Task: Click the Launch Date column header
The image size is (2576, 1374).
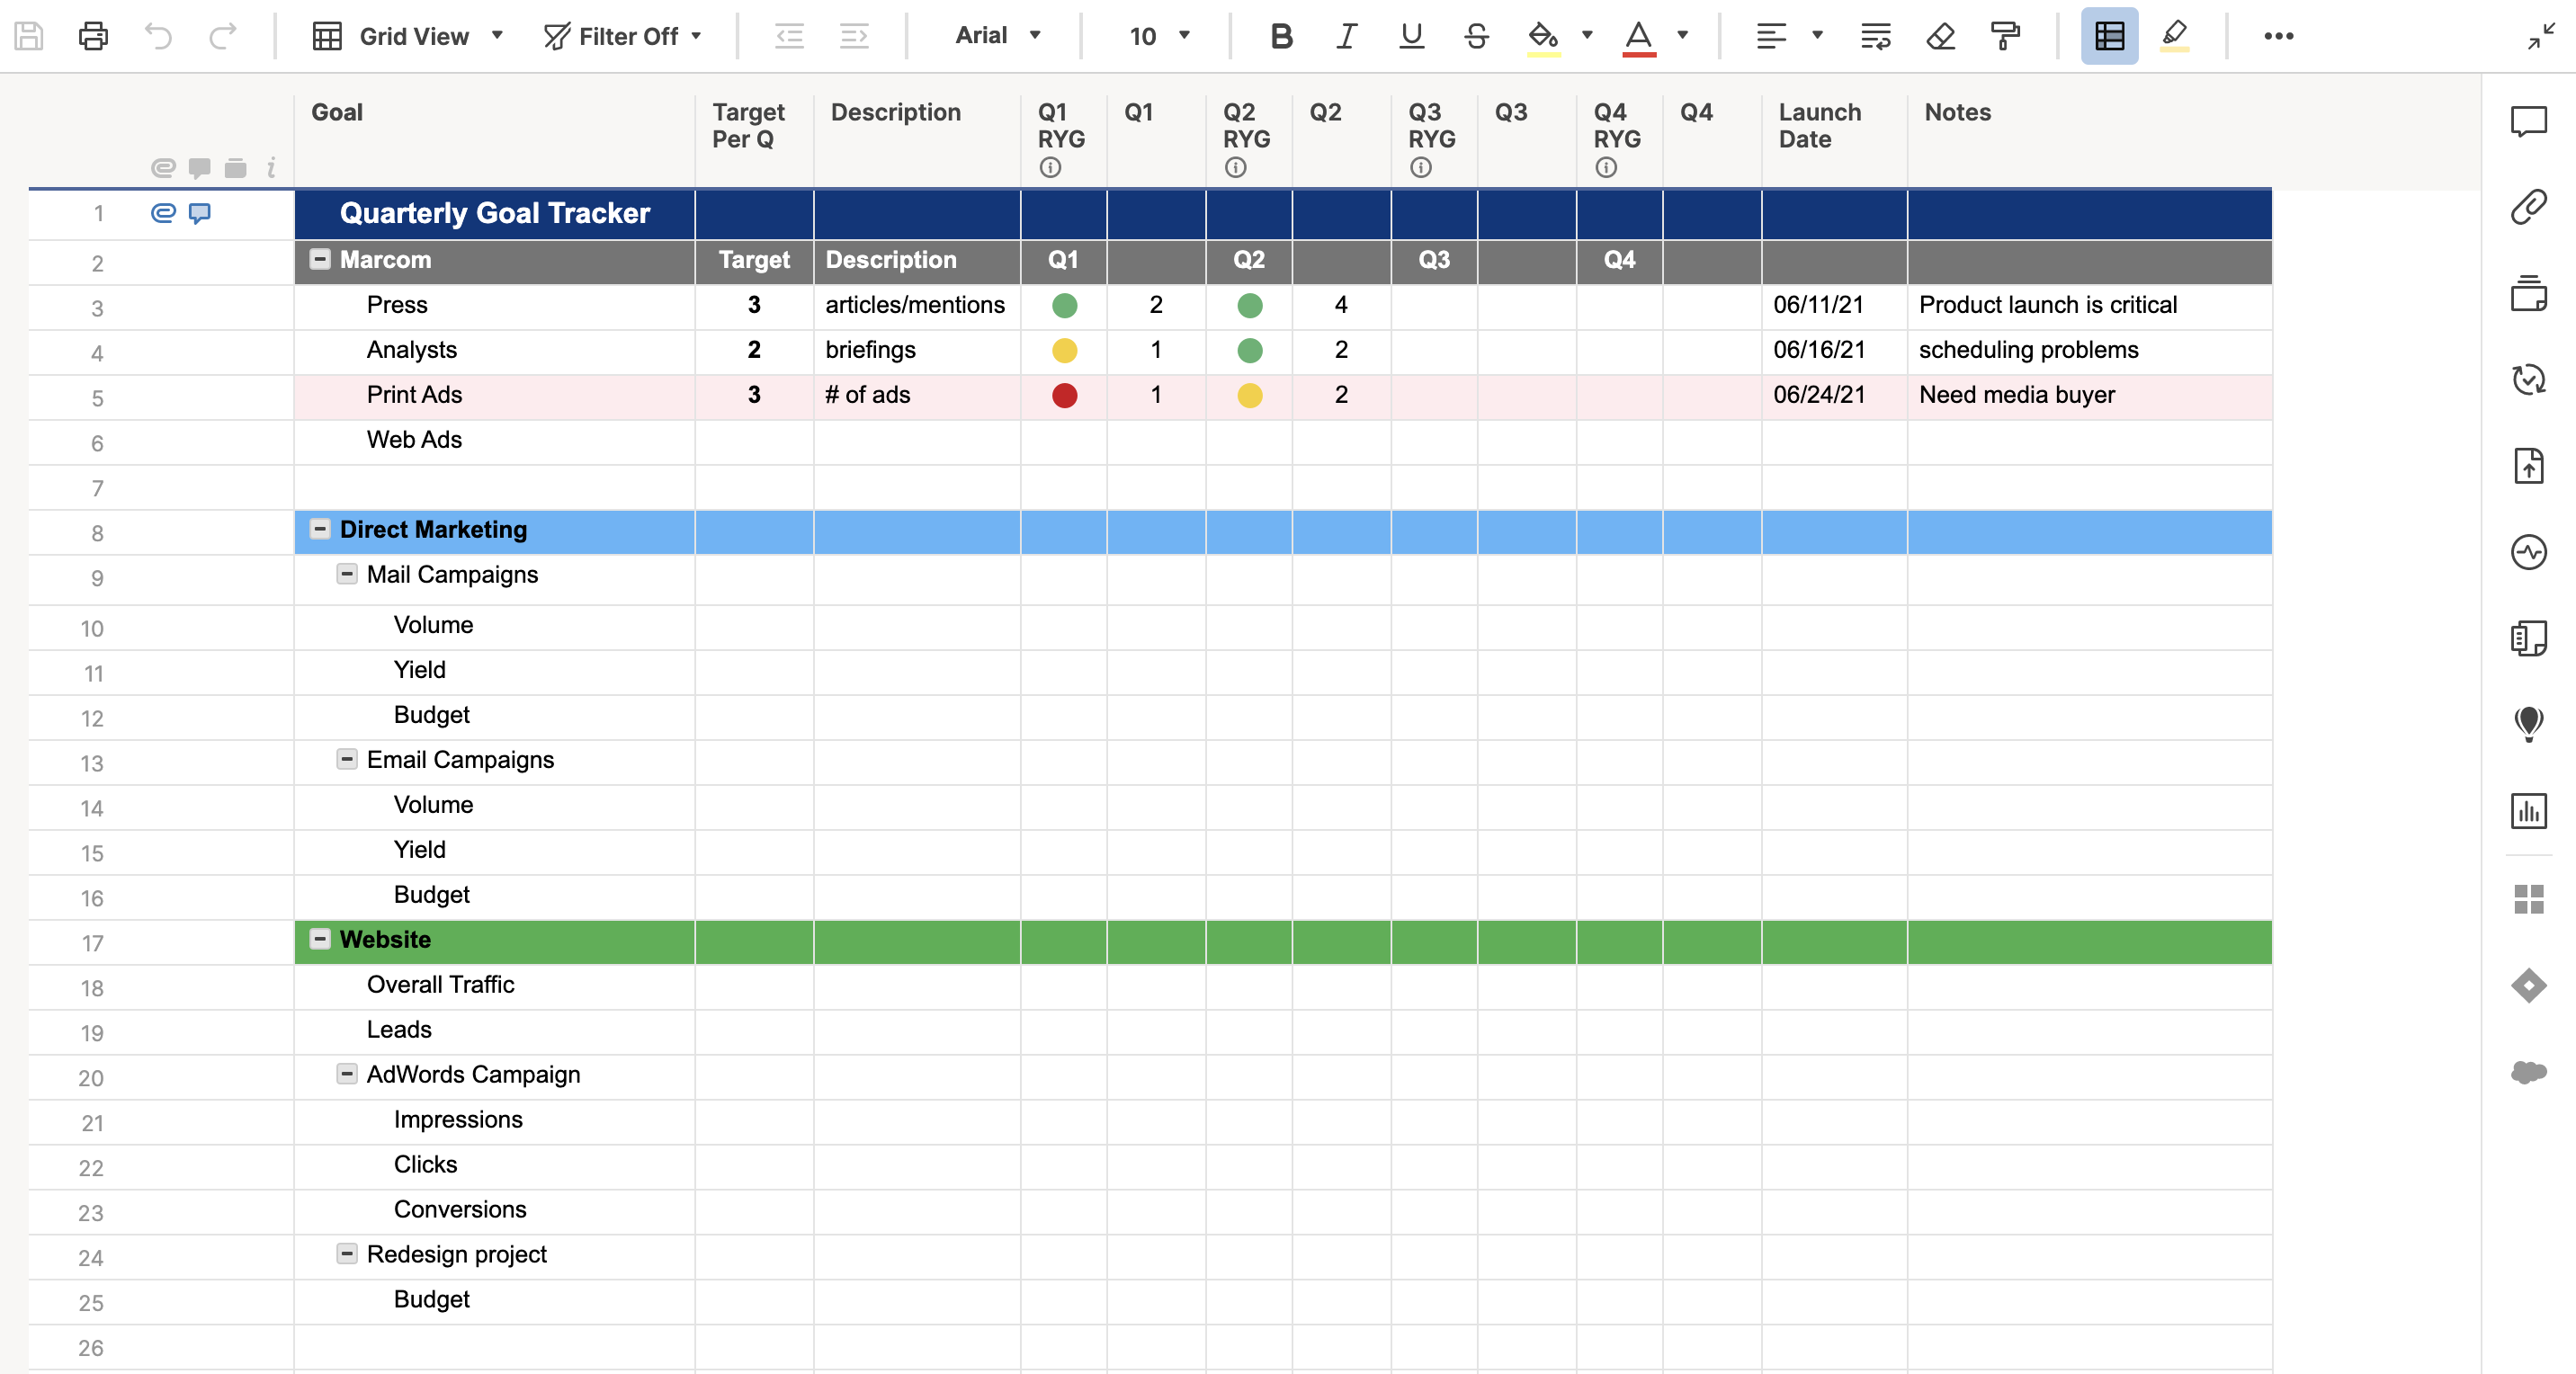Action: coord(1819,126)
